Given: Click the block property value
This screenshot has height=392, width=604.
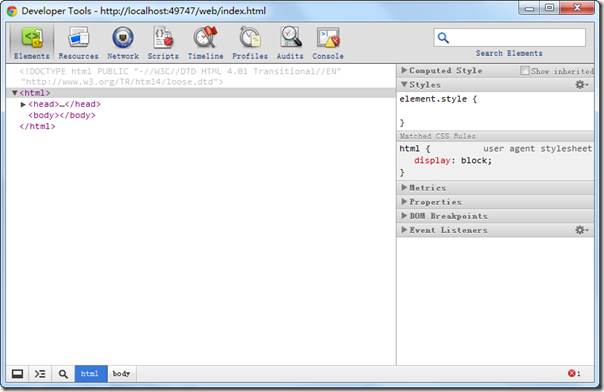Looking at the screenshot, I should [474, 161].
